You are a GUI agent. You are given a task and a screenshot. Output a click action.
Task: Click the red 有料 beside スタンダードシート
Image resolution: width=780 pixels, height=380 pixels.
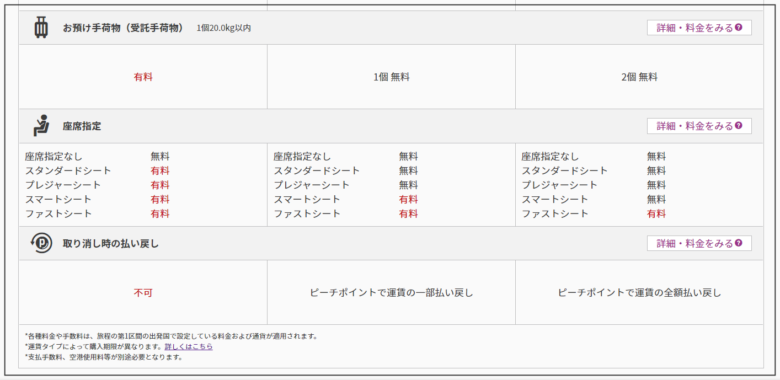tap(160, 171)
